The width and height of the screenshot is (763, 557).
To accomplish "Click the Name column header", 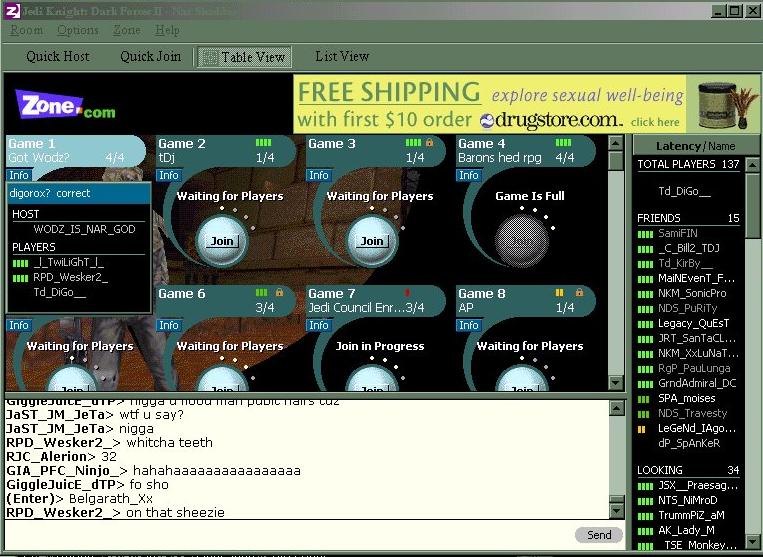I will pos(722,146).
